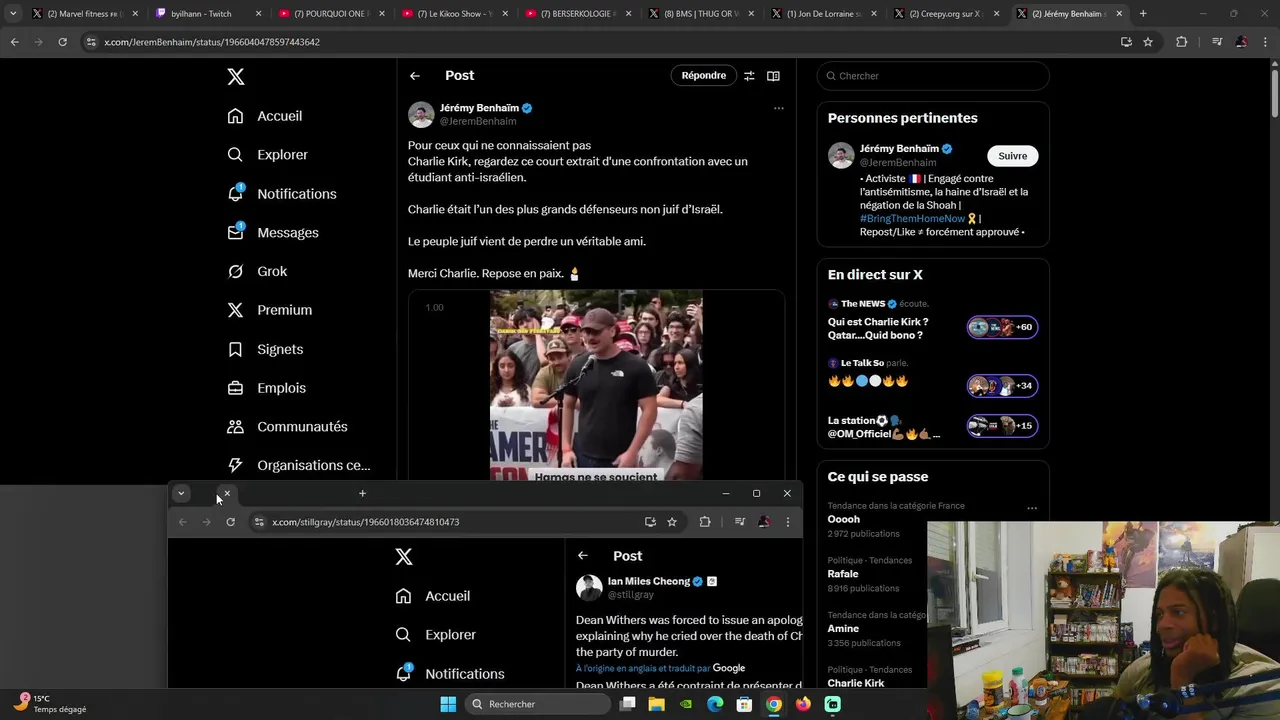Switch to BMS | THUG OR tab
The height and width of the screenshot is (720, 1280).
pos(699,14)
